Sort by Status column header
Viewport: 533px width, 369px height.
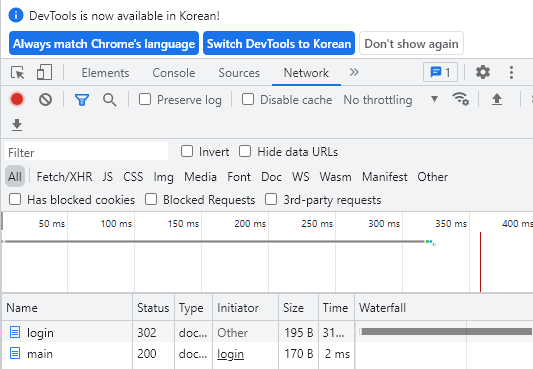tap(153, 308)
